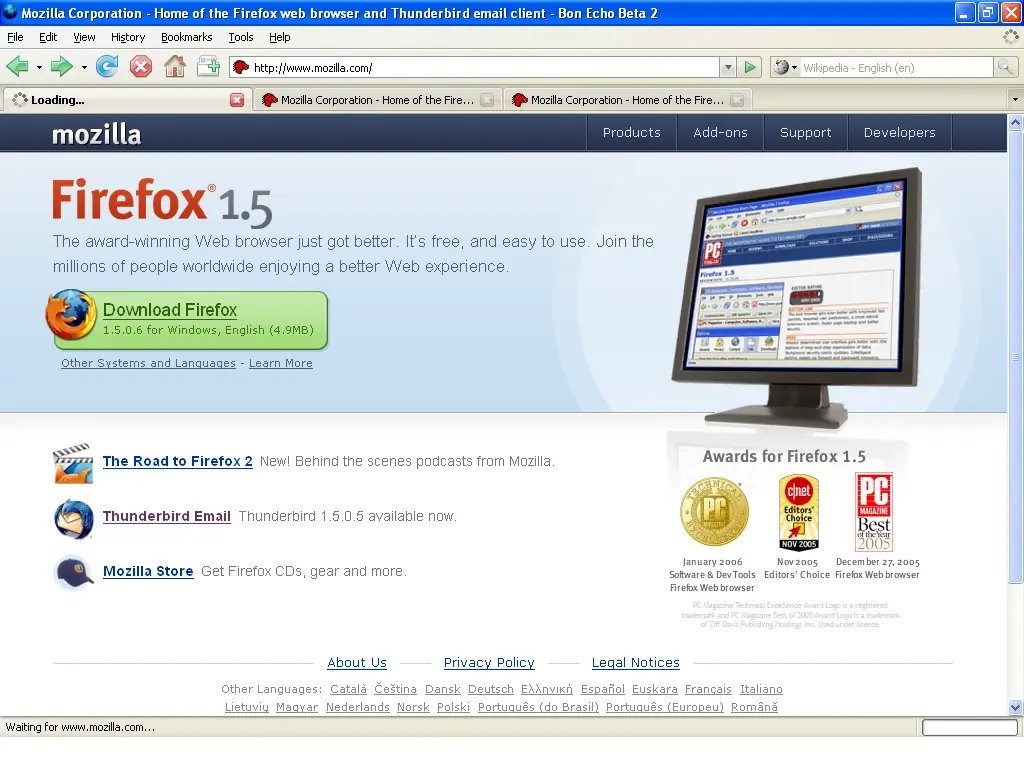This screenshot has height=768, width=1024.
Task: Open Other Systems and Languages link
Action: point(148,363)
